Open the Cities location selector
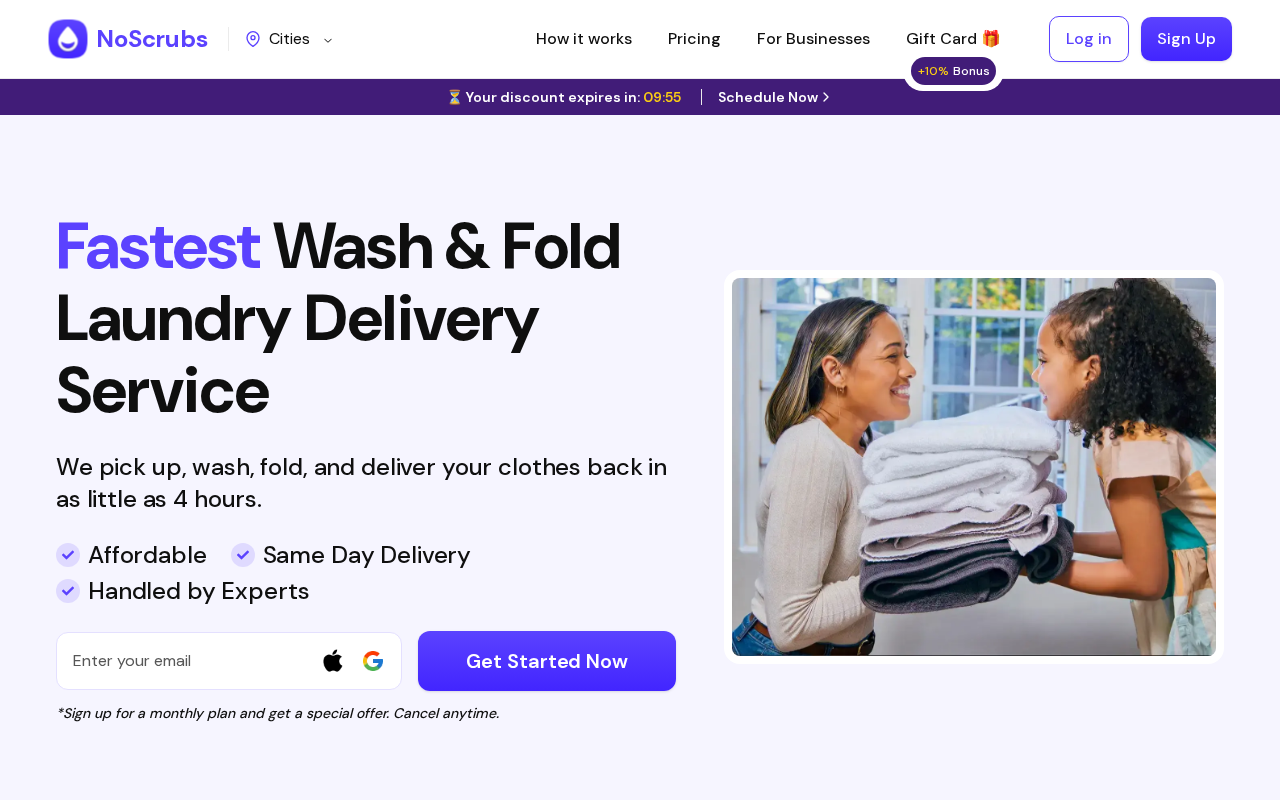 (x=289, y=39)
